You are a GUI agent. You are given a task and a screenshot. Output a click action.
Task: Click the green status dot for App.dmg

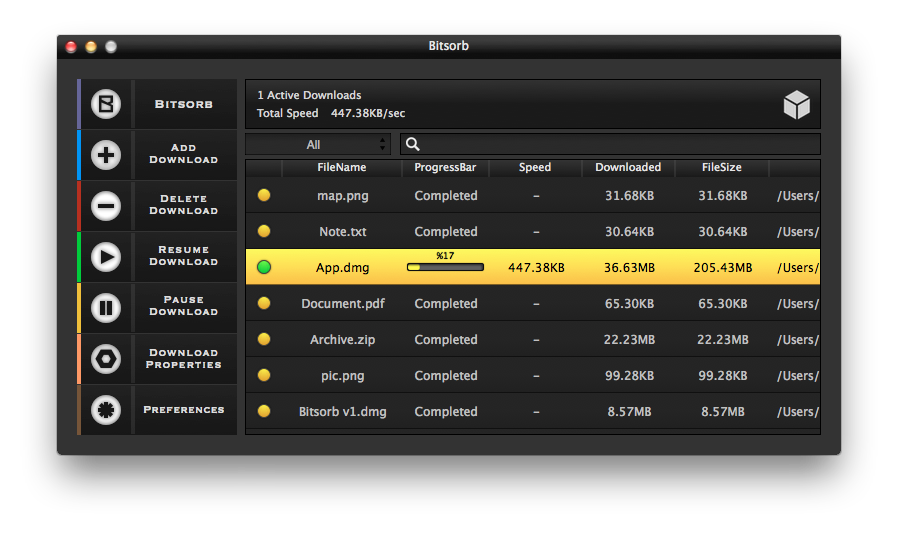(x=264, y=267)
